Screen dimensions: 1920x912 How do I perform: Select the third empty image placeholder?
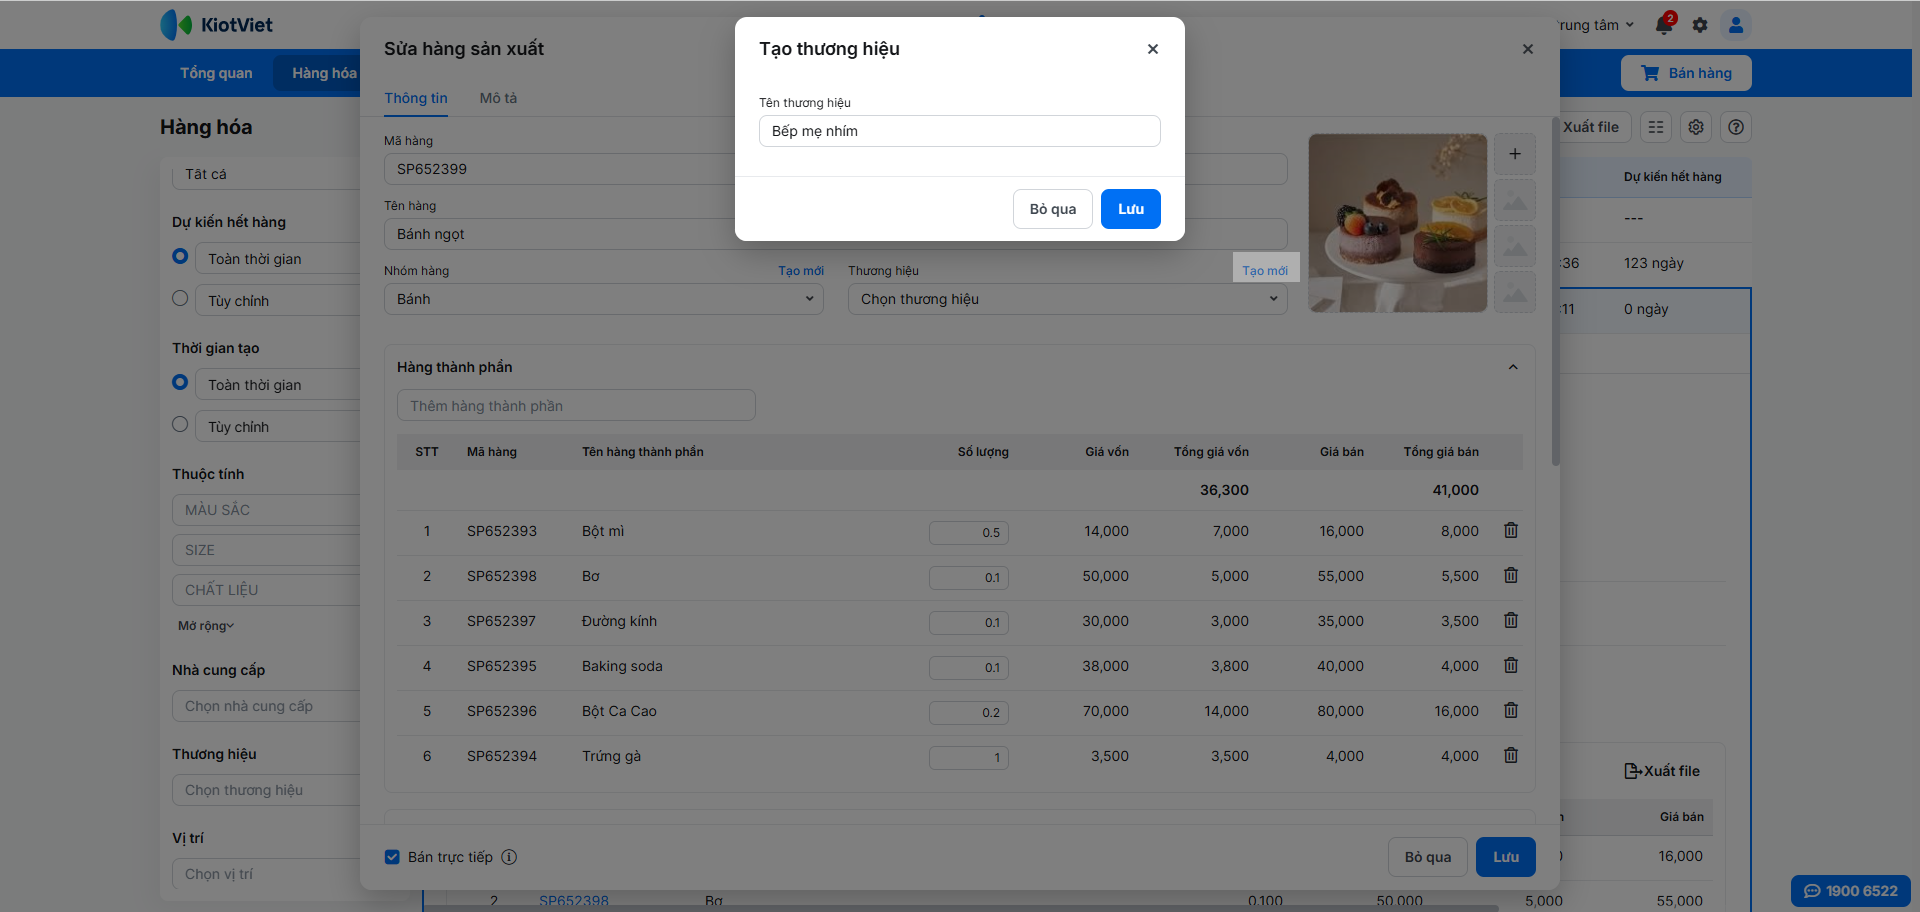pos(1515,292)
